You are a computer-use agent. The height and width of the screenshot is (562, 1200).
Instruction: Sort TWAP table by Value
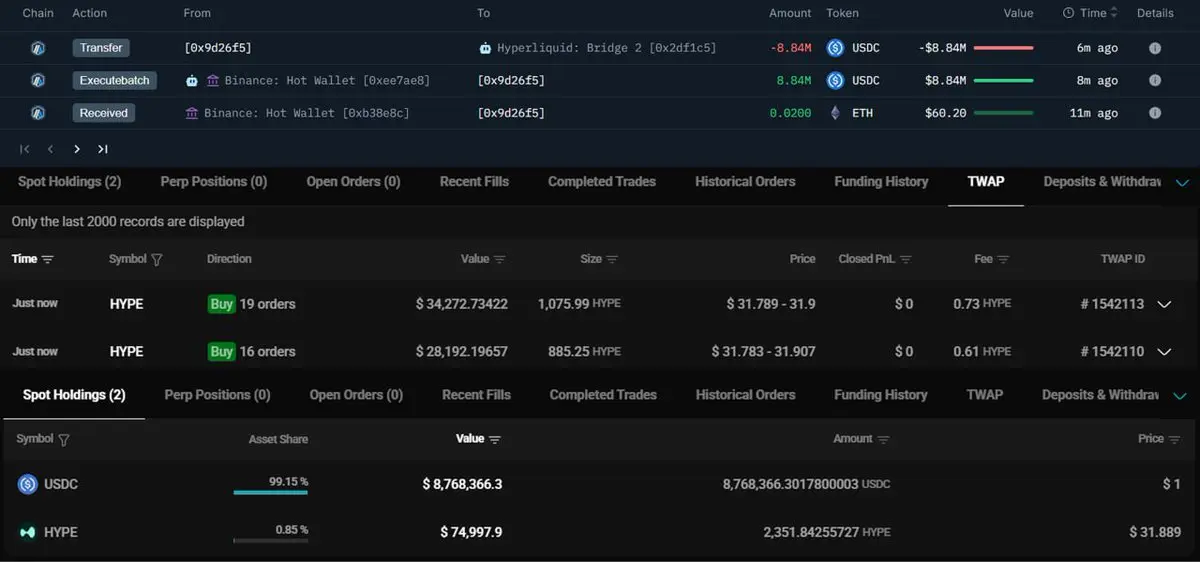point(500,259)
